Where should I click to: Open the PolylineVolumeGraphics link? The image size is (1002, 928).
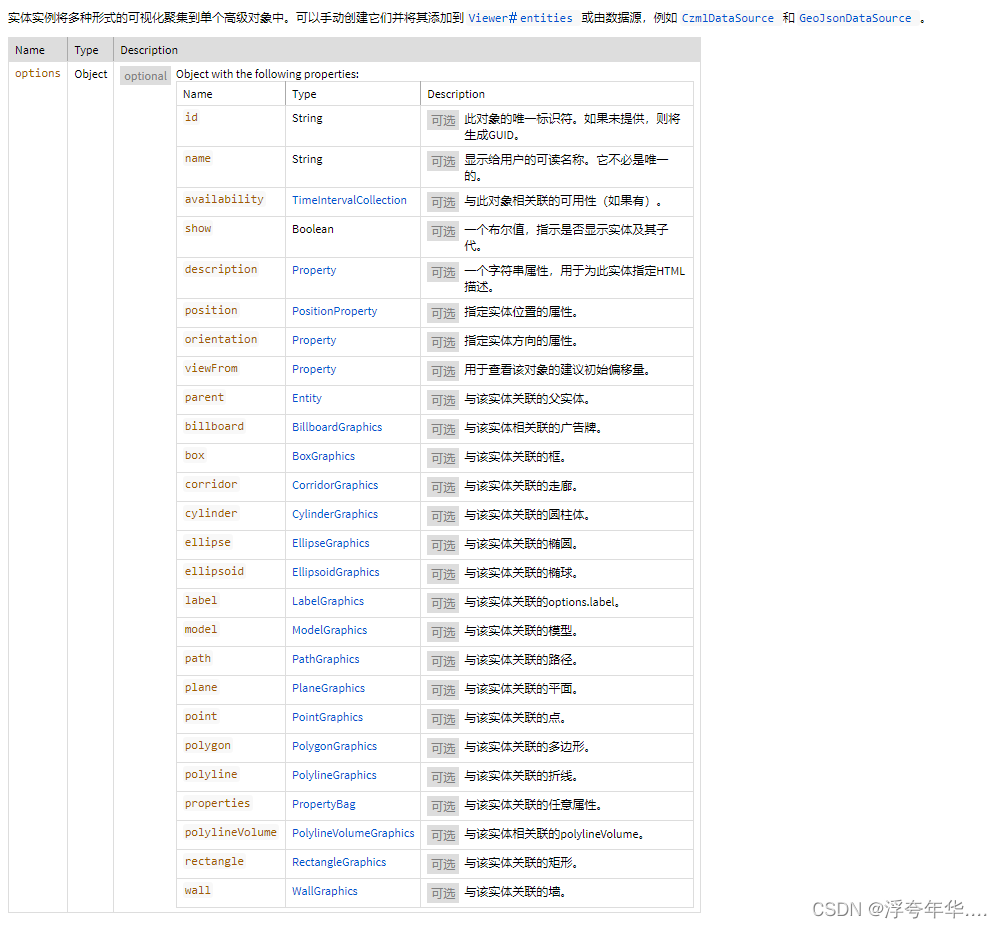[353, 833]
